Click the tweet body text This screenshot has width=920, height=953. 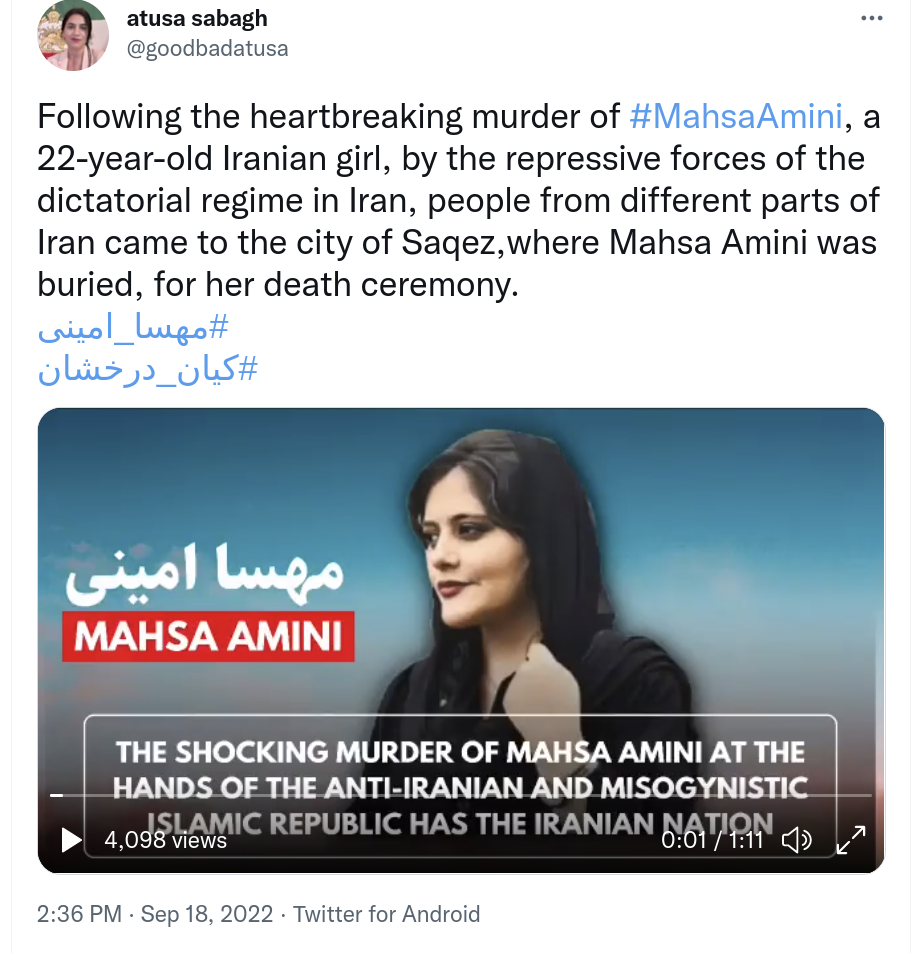(459, 201)
